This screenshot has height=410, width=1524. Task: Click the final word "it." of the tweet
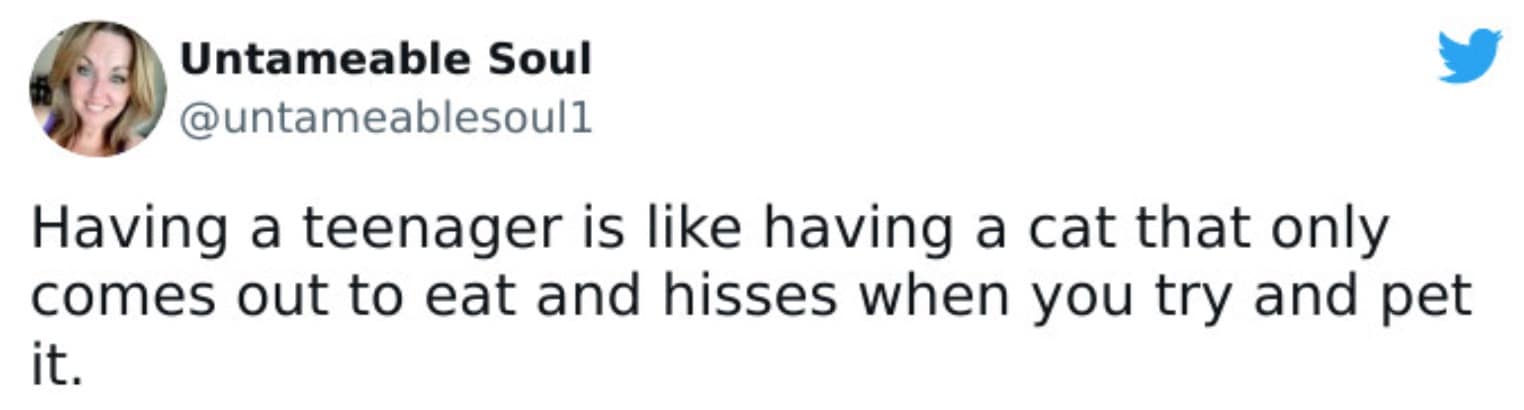54,365
